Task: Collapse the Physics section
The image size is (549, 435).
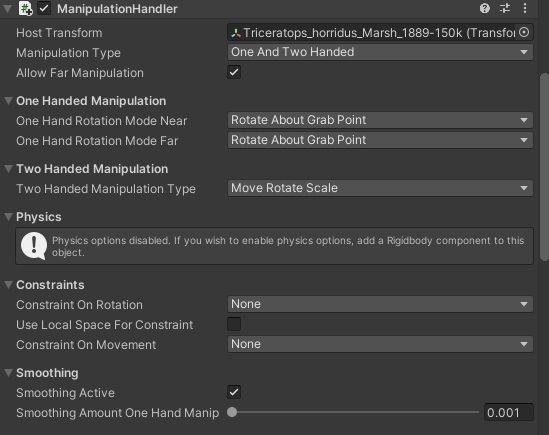Action: coord(8,217)
